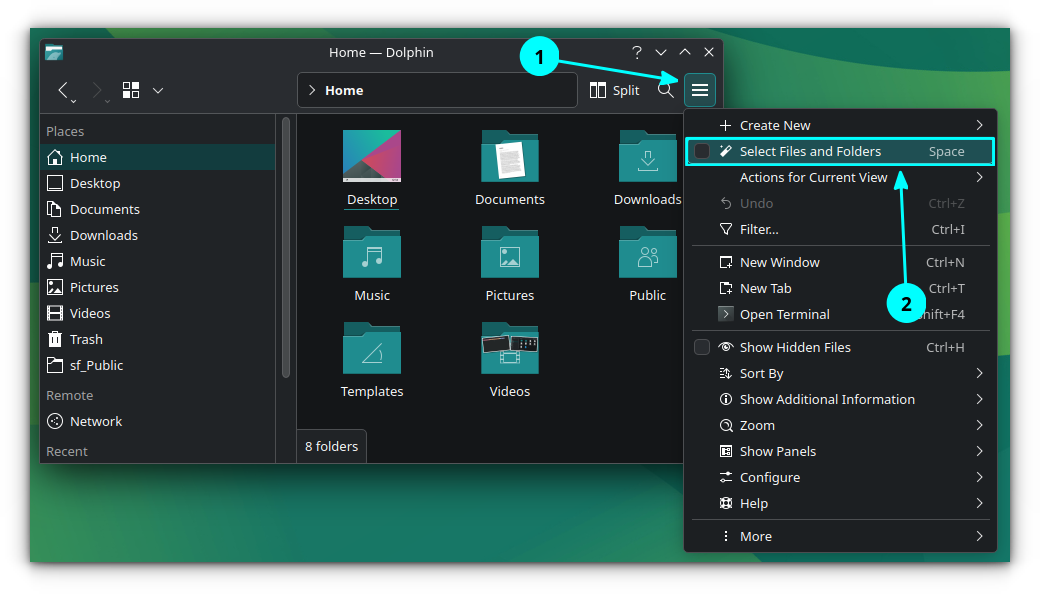Viewport: 1040px width, 594px height.
Task: Open the Templates folder icon
Action: pyautogui.click(x=372, y=349)
